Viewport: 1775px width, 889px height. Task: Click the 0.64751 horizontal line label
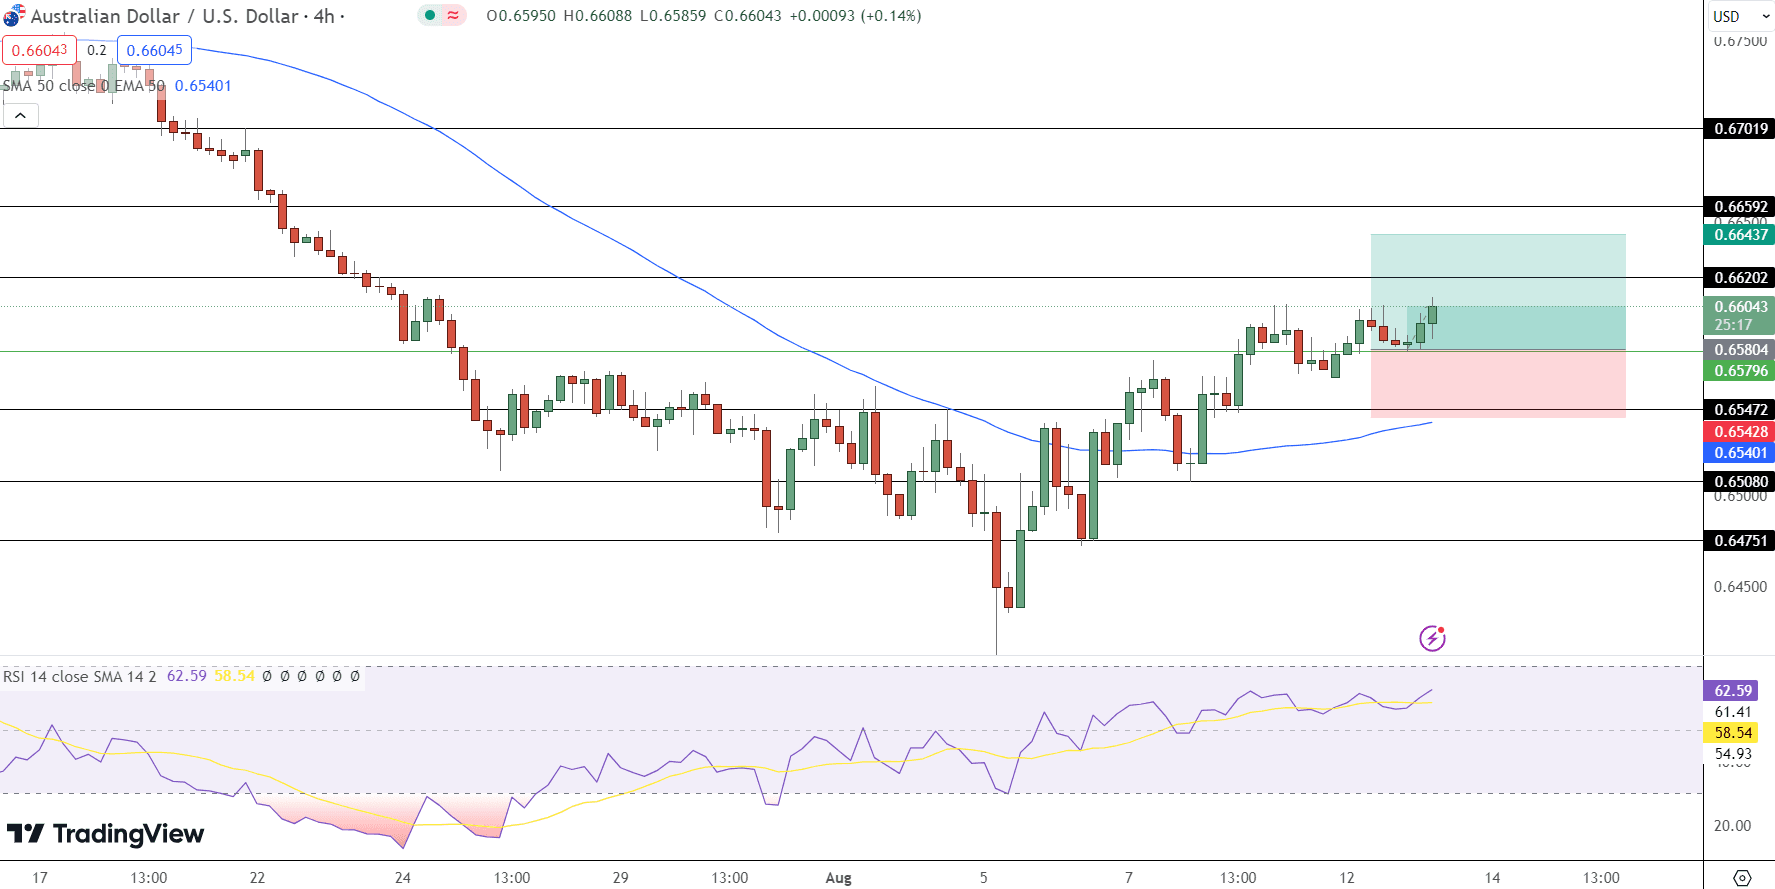point(1740,540)
